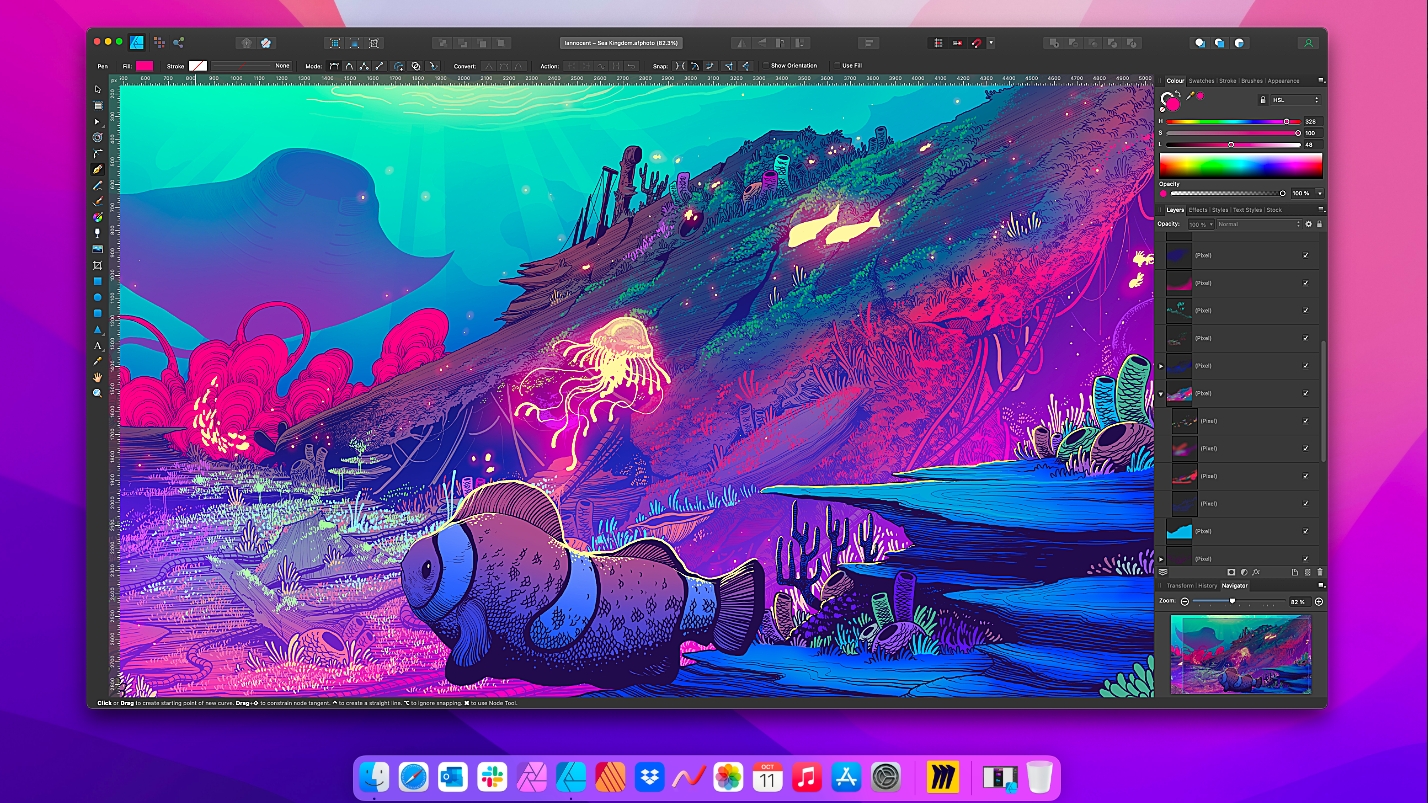Click the Navigator preview thumbnail

tap(1241, 654)
